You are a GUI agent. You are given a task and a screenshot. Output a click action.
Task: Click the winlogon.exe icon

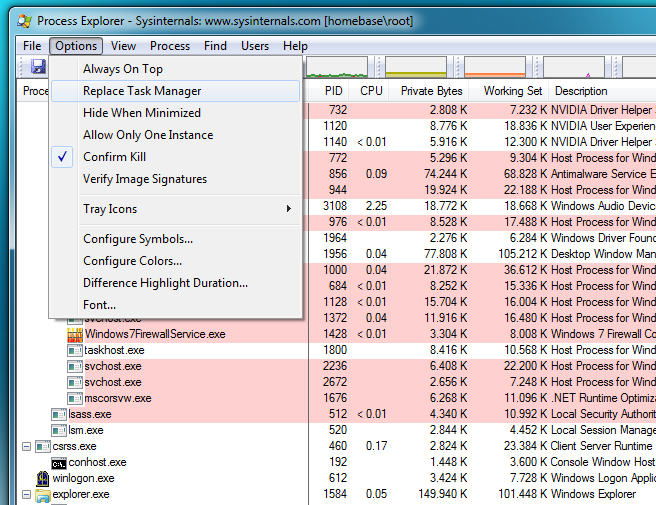click(43, 478)
